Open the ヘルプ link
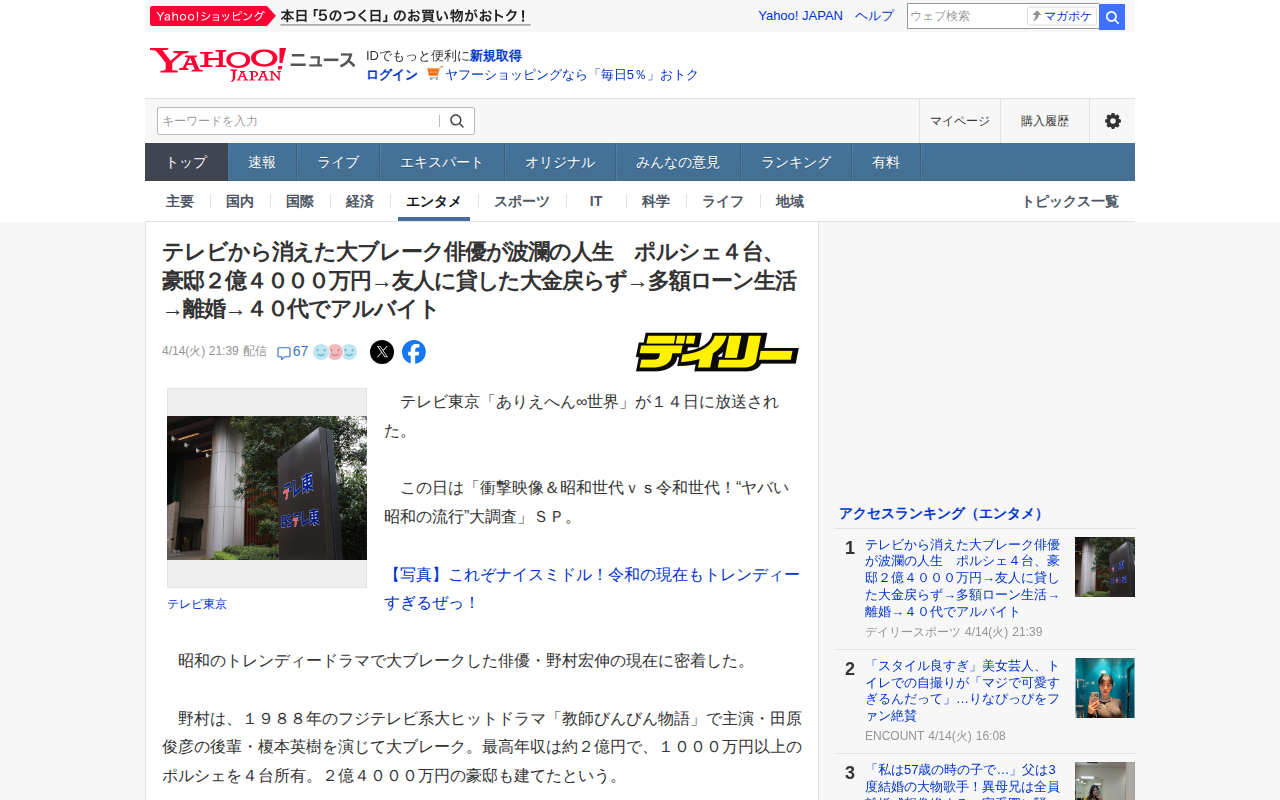Viewport: 1280px width, 800px height. click(874, 16)
